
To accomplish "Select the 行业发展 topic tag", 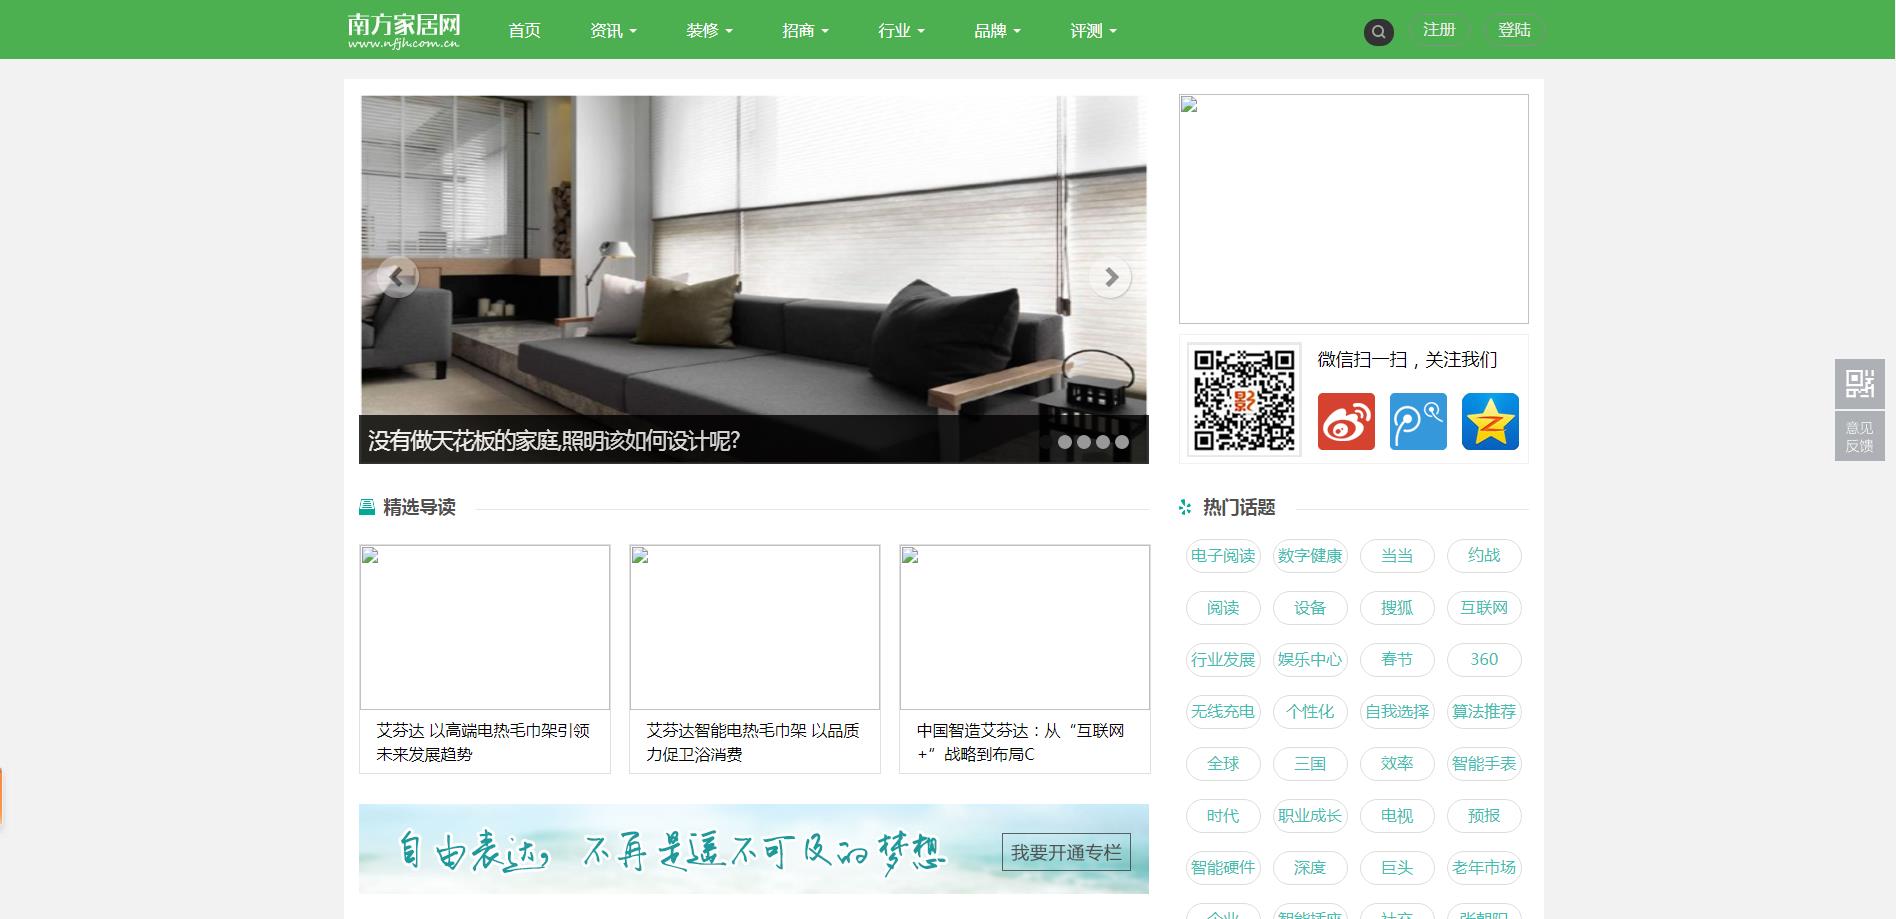I will [1223, 660].
